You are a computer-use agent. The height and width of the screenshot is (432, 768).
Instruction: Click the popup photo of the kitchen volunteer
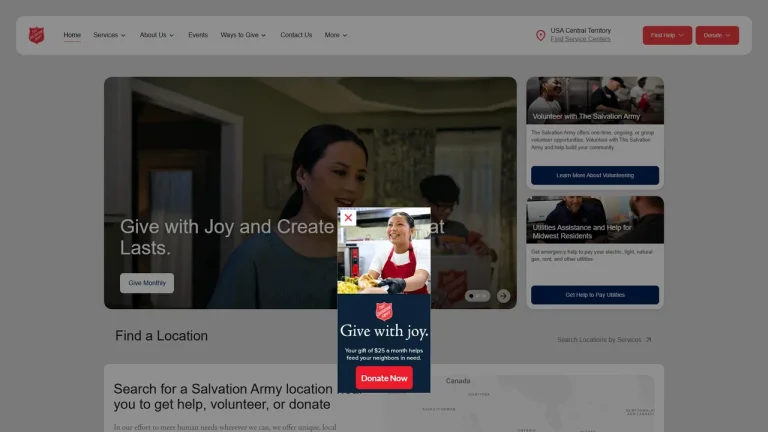coord(384,251)
